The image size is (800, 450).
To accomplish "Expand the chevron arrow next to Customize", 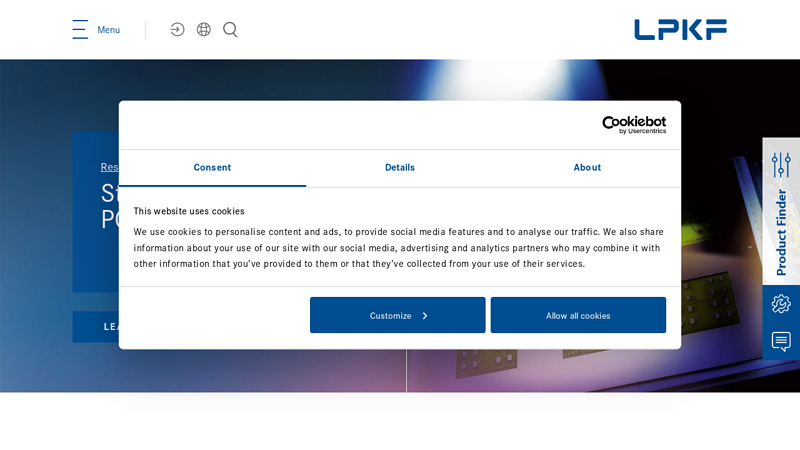I will point(425,316).
